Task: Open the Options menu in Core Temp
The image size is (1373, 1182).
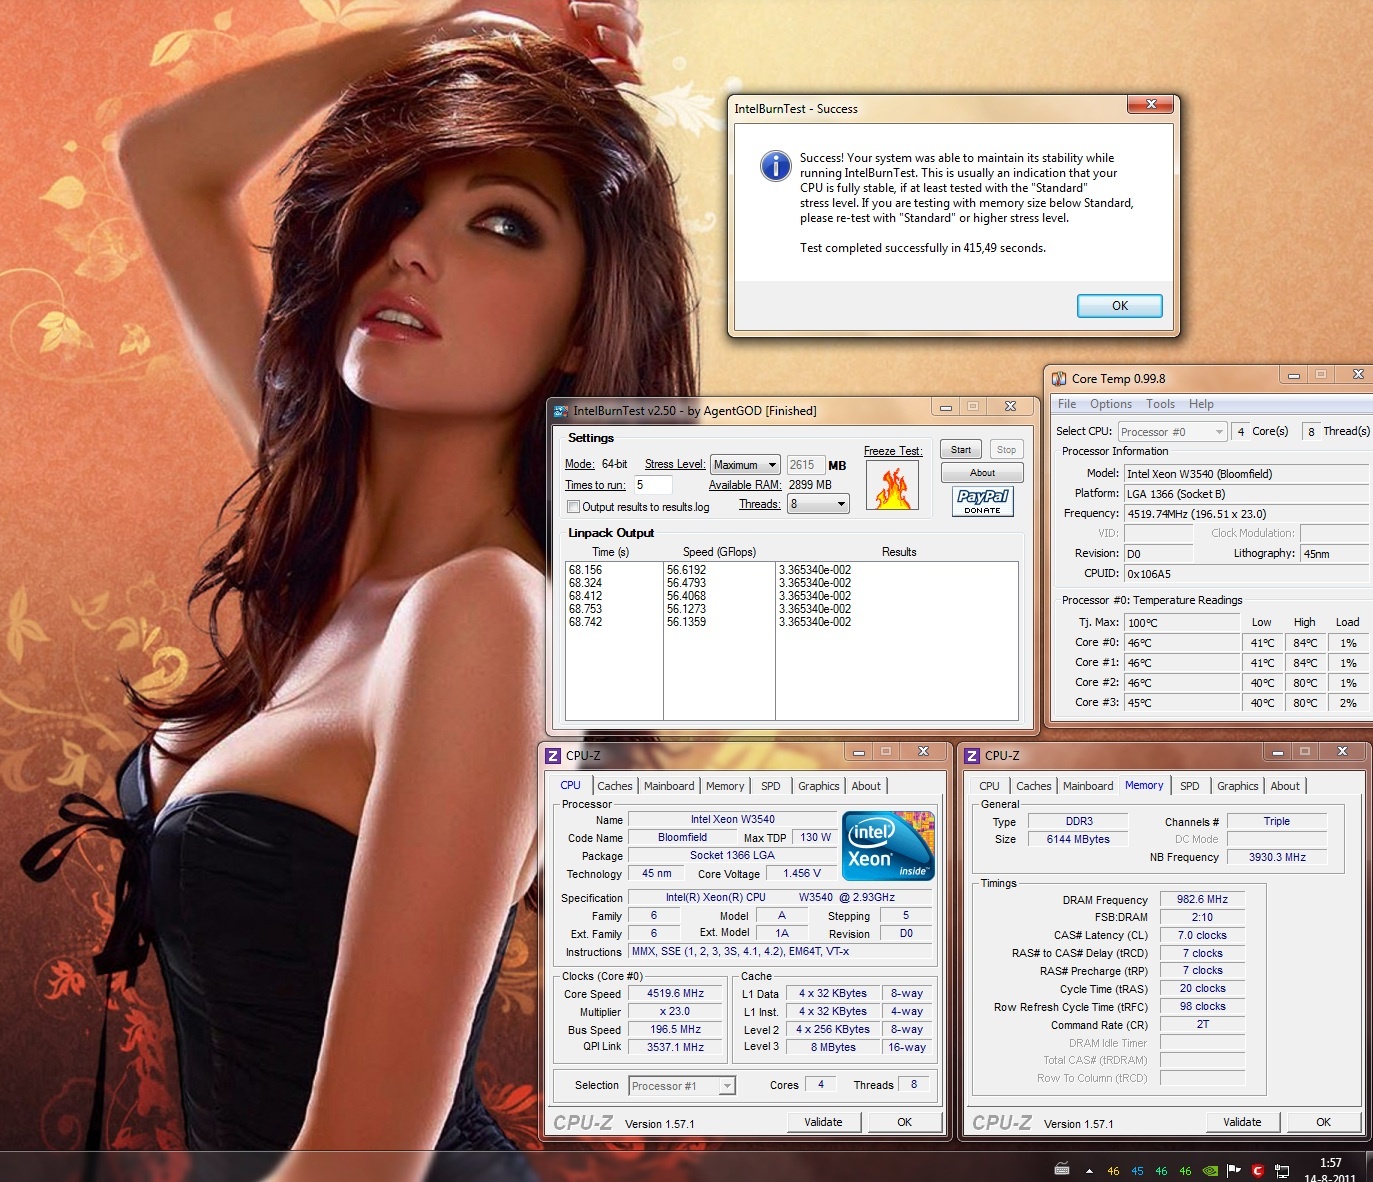Action: 1111,404
